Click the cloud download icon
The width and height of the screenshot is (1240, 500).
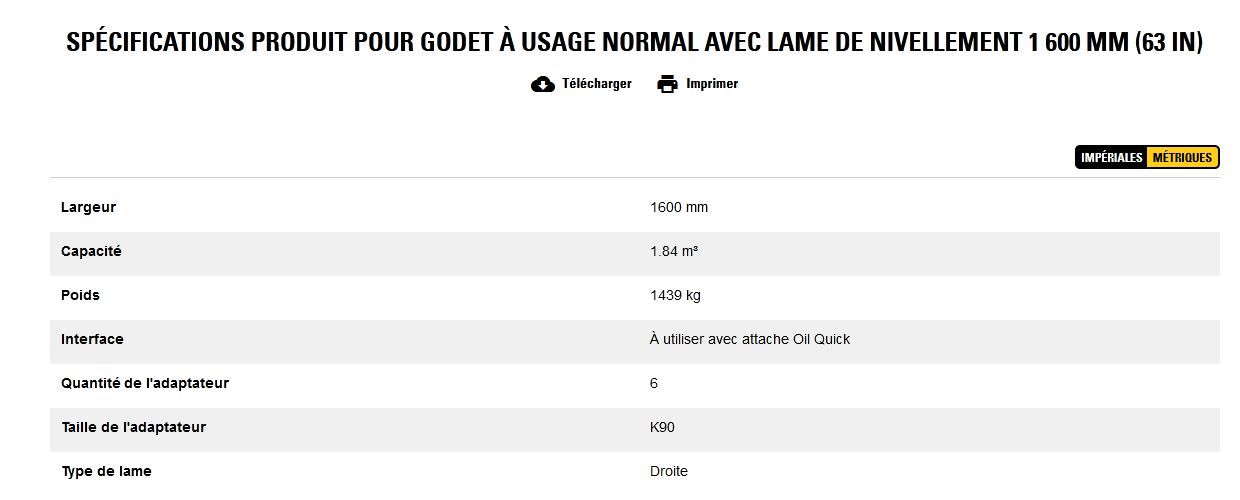(x=543, y=84)
